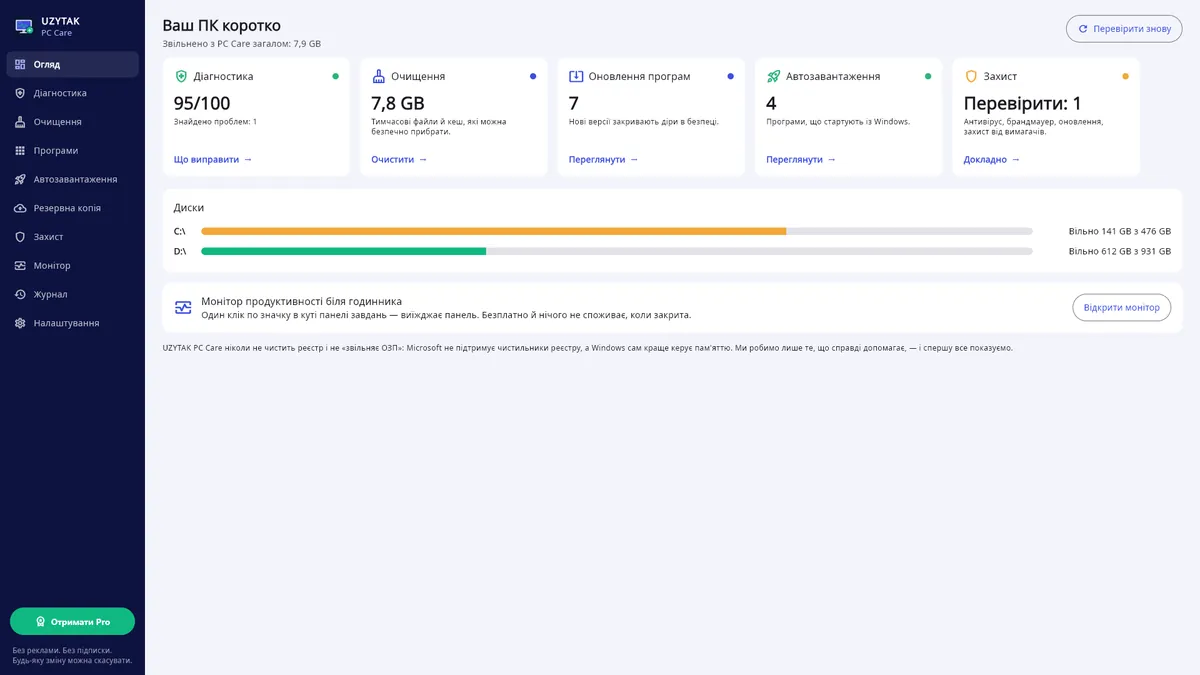Click the Діагностика shield icon in sidebar
The height and width of the screenshot is (675, 1200).
click(20, 93)
